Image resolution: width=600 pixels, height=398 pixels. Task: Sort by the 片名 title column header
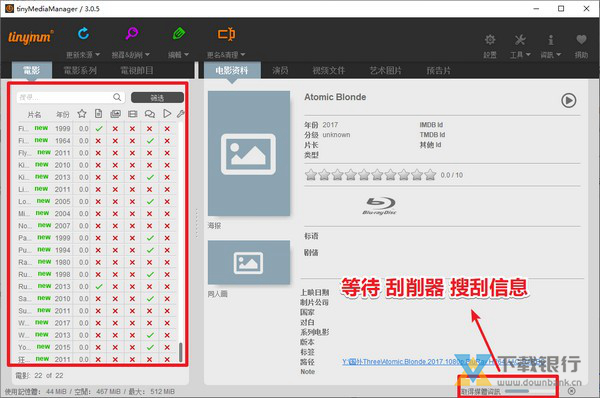coord(34,114)
